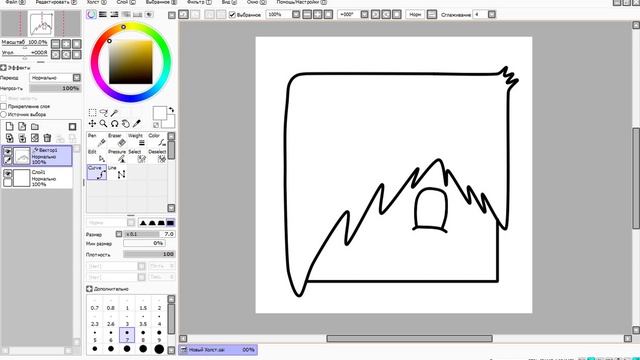The height and width of the screenshot is (360, 640).
Task: Open the Сглаживание stabilizer dropdown
Action: click(491, 15)
